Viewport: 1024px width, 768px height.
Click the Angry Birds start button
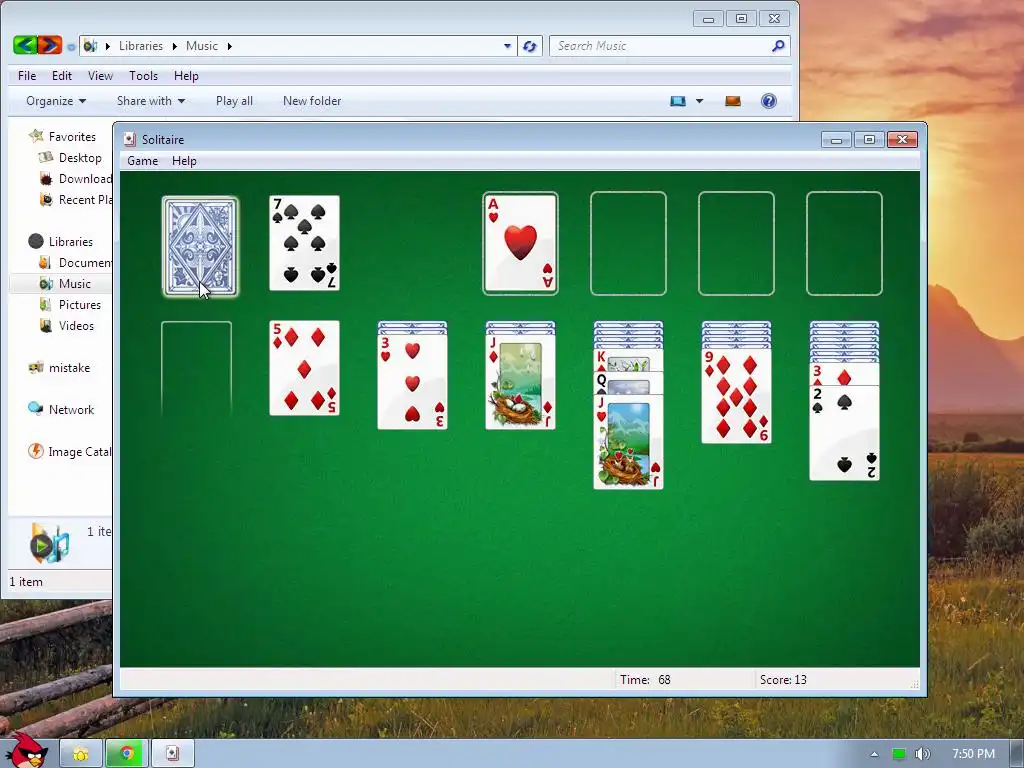[26, 752]
